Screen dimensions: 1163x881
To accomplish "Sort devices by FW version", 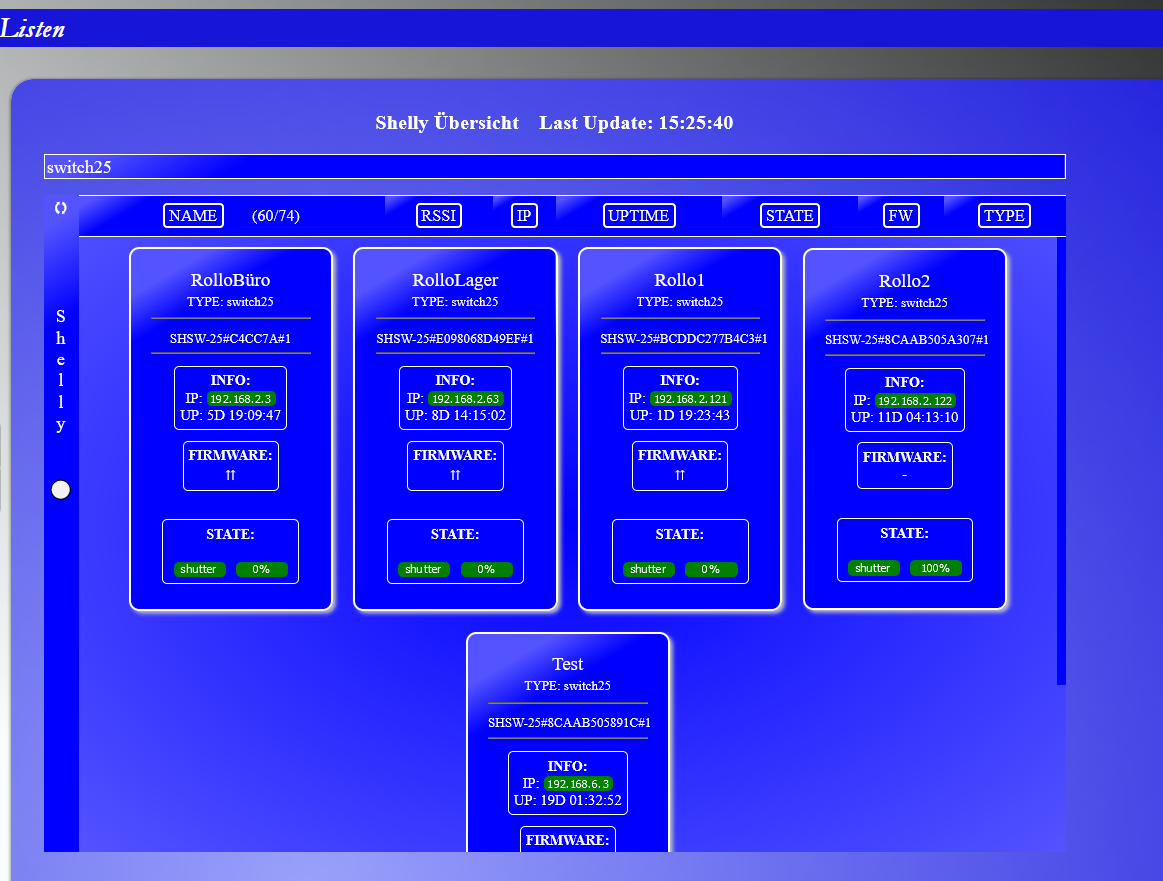I will [901, 216].
